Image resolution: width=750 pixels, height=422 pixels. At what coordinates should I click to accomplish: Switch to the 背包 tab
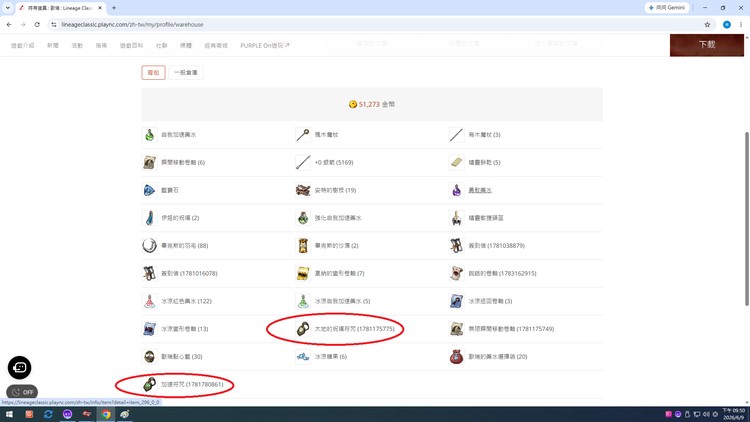tap(153, 73)
